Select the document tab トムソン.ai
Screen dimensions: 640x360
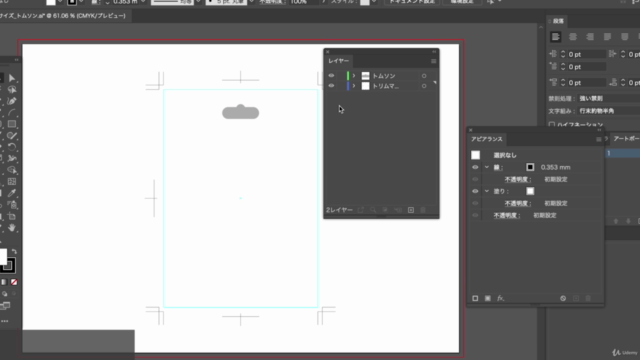tap(64, 16)
